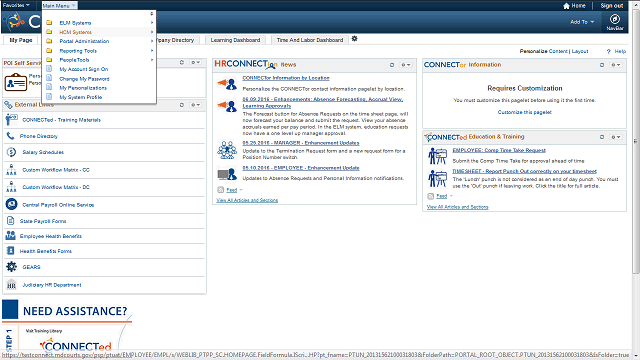Click Customize this pagelet link
The image size is (640, 360).
(x=524, y=112)
